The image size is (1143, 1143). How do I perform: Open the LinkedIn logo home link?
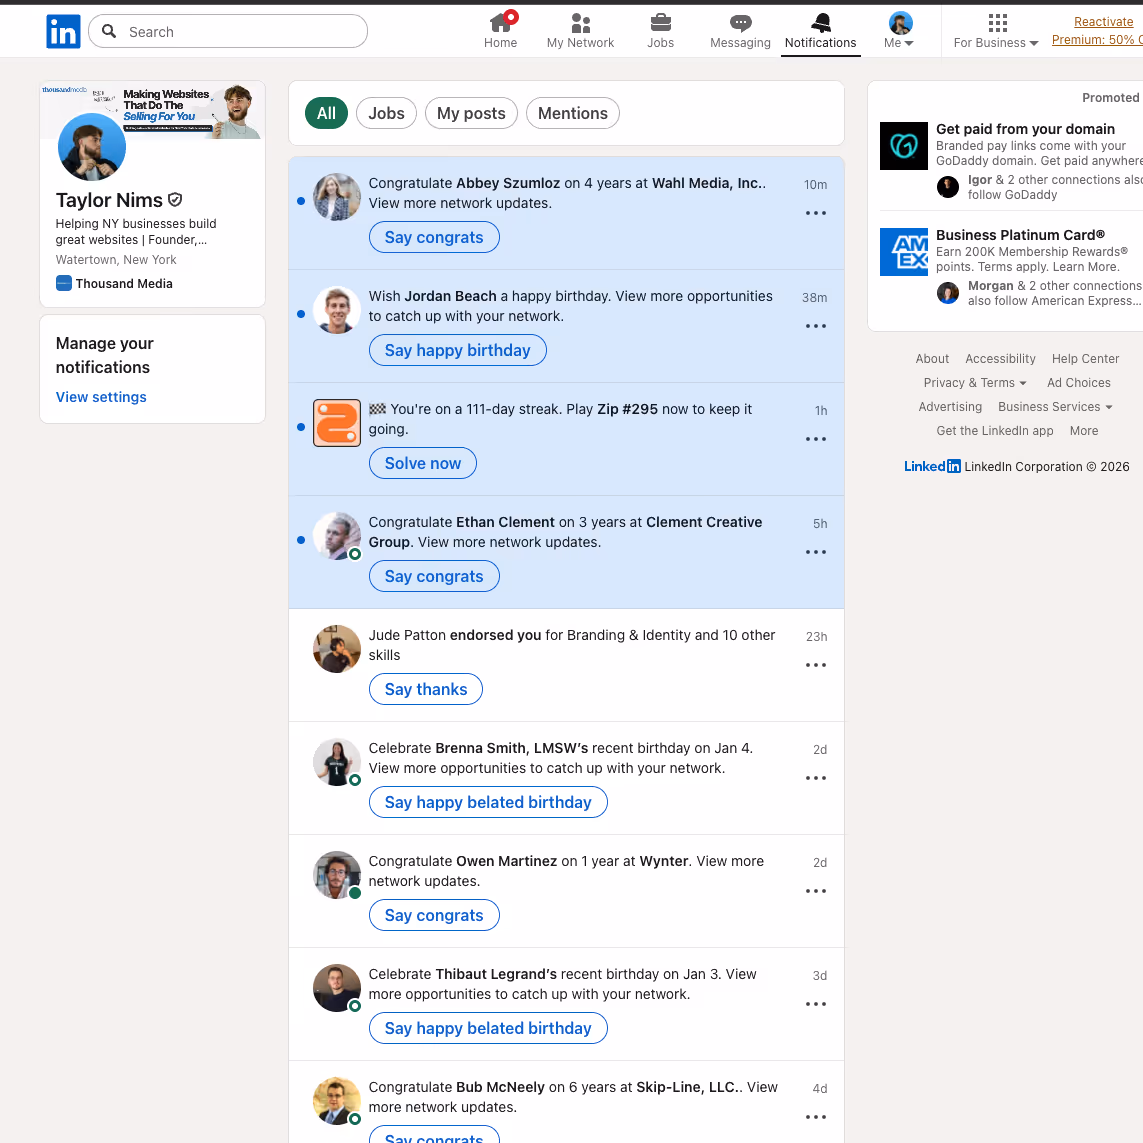click(x=63, y=31)
